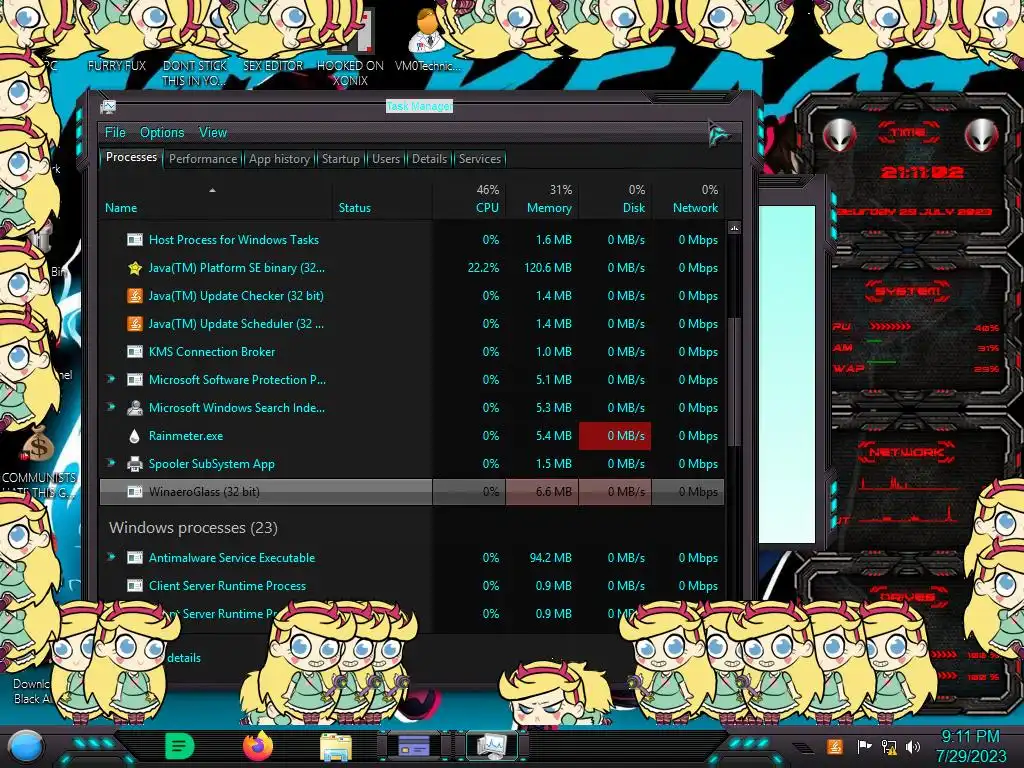The height and width of the screenshot is (768, 1024).
Task: Select the KMS Connection Broker name
Action: click(212, 352)
